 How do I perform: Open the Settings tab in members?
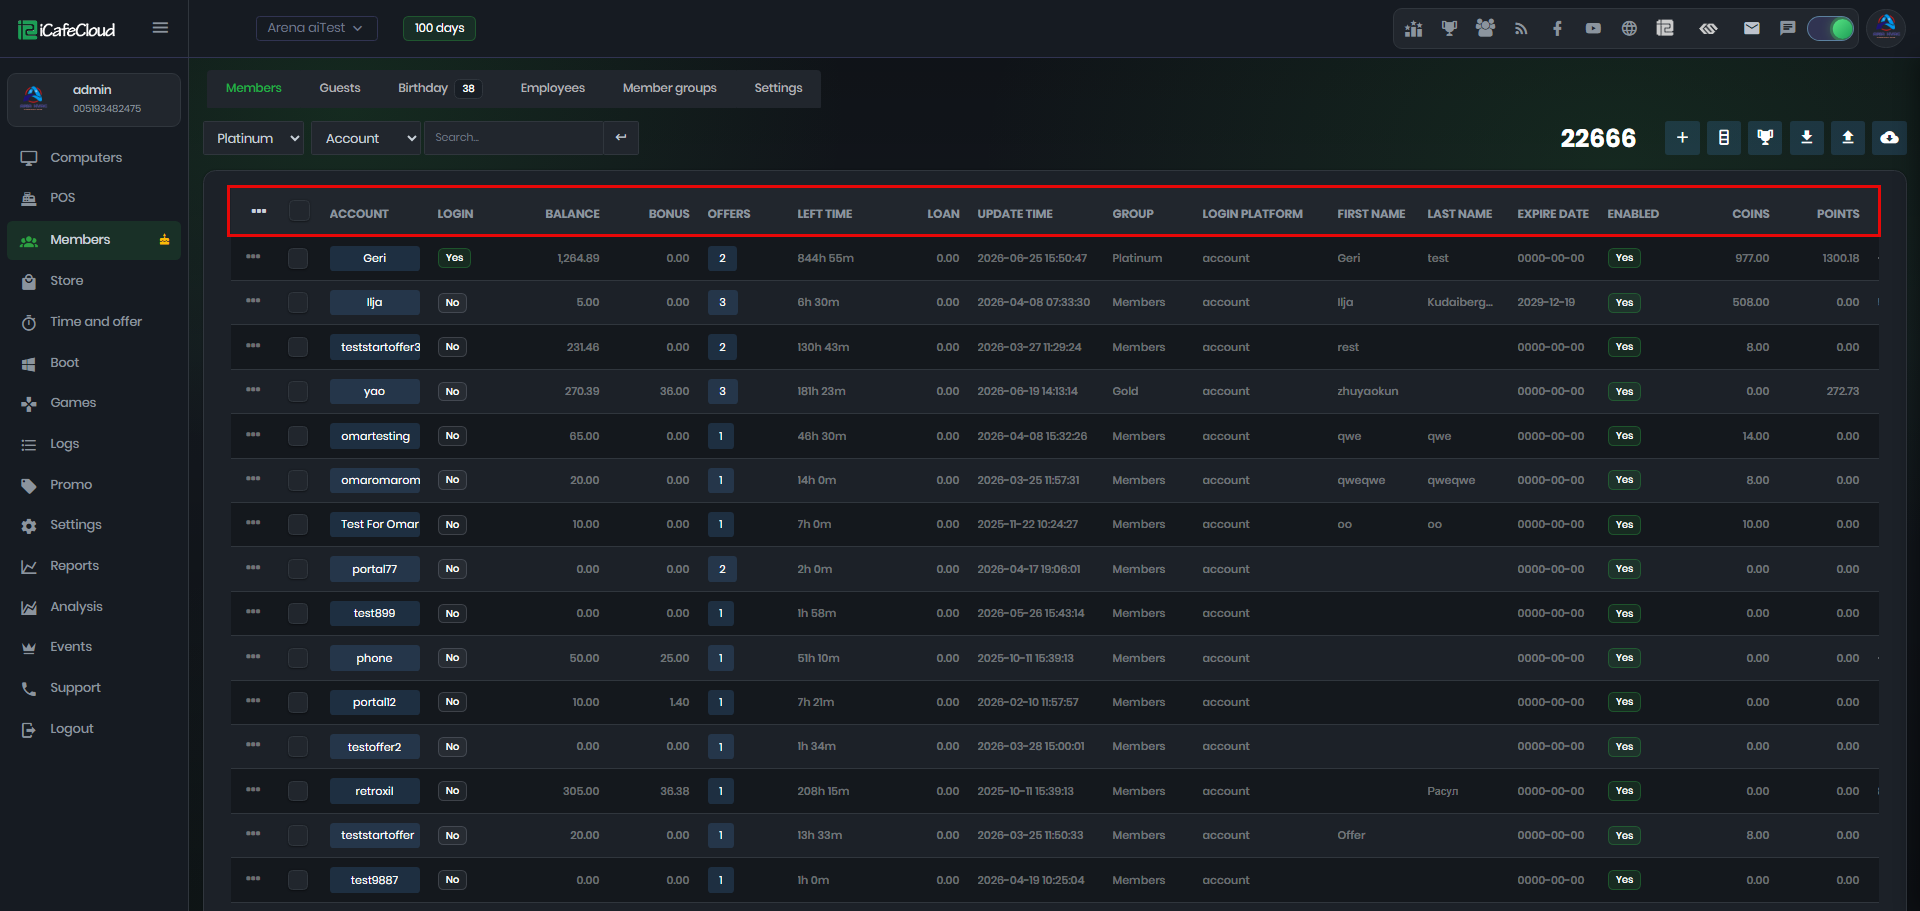(778, 88)
